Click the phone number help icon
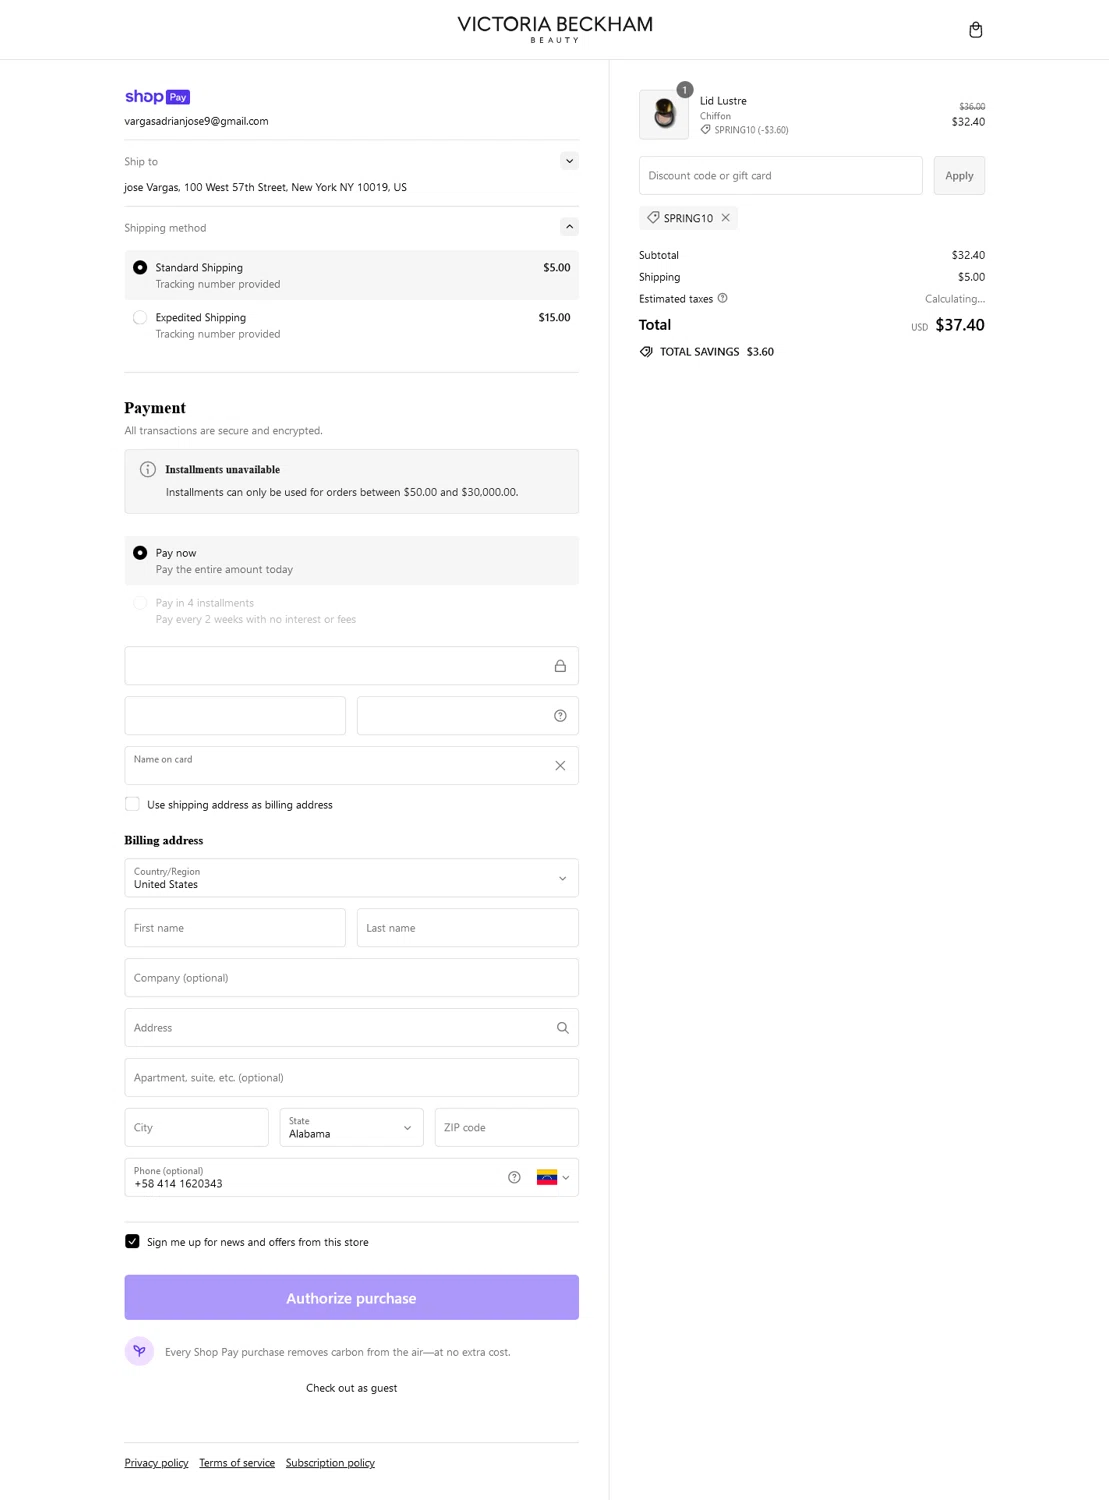This screenshot has height=1500, width=1109. (514, 1178)
